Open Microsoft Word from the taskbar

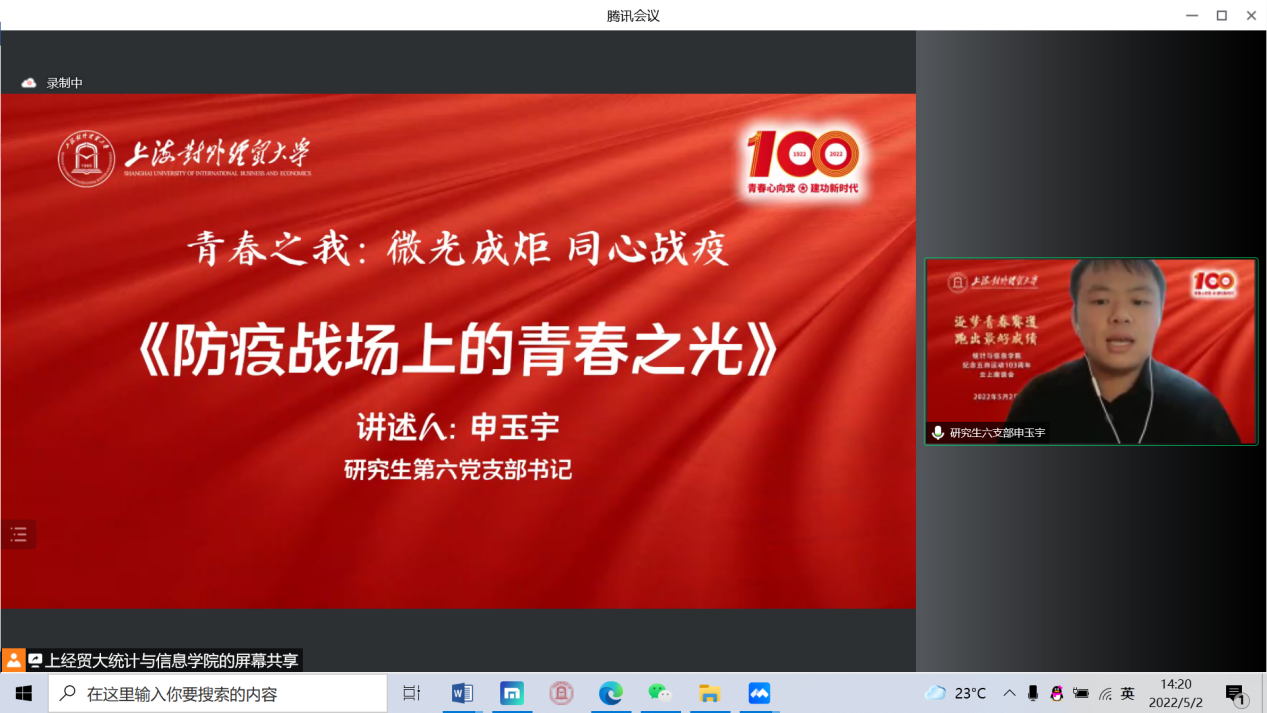(x=462, y=693)
